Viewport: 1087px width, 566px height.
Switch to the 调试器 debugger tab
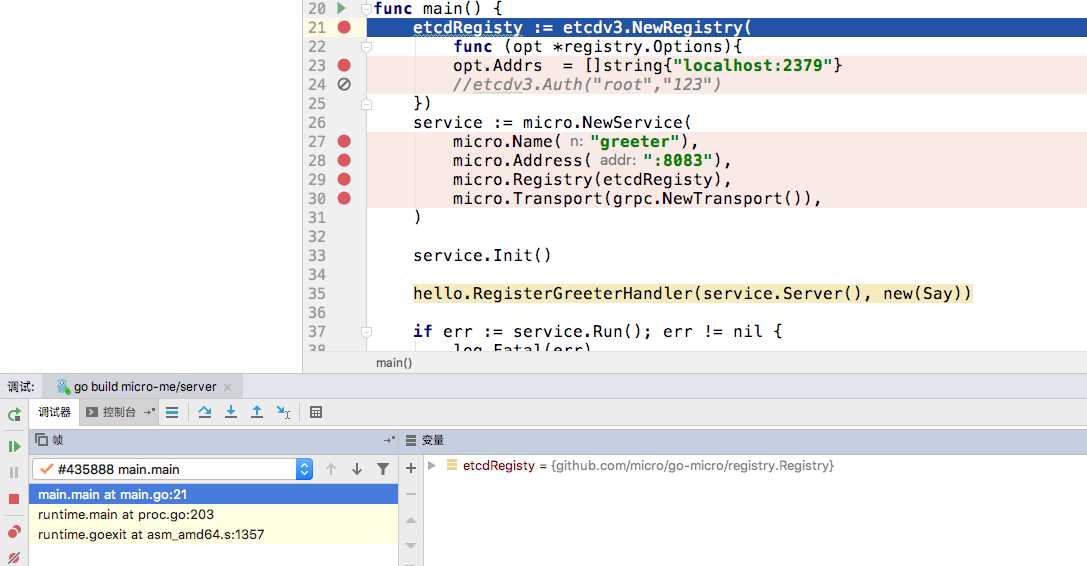[x=54, y=412]
